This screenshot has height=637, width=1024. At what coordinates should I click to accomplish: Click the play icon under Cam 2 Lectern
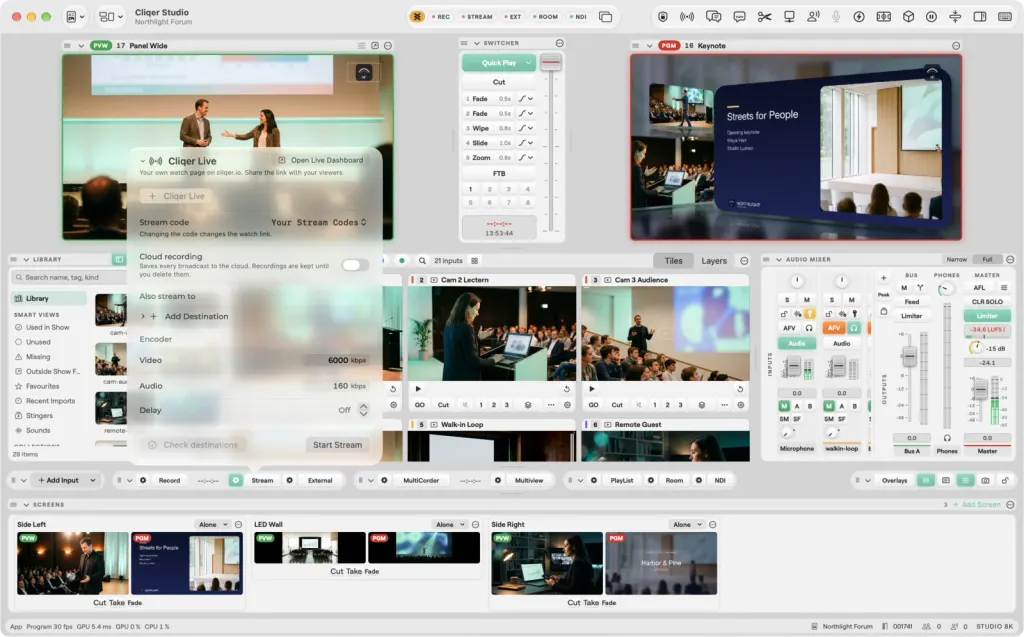pos(418,389)
